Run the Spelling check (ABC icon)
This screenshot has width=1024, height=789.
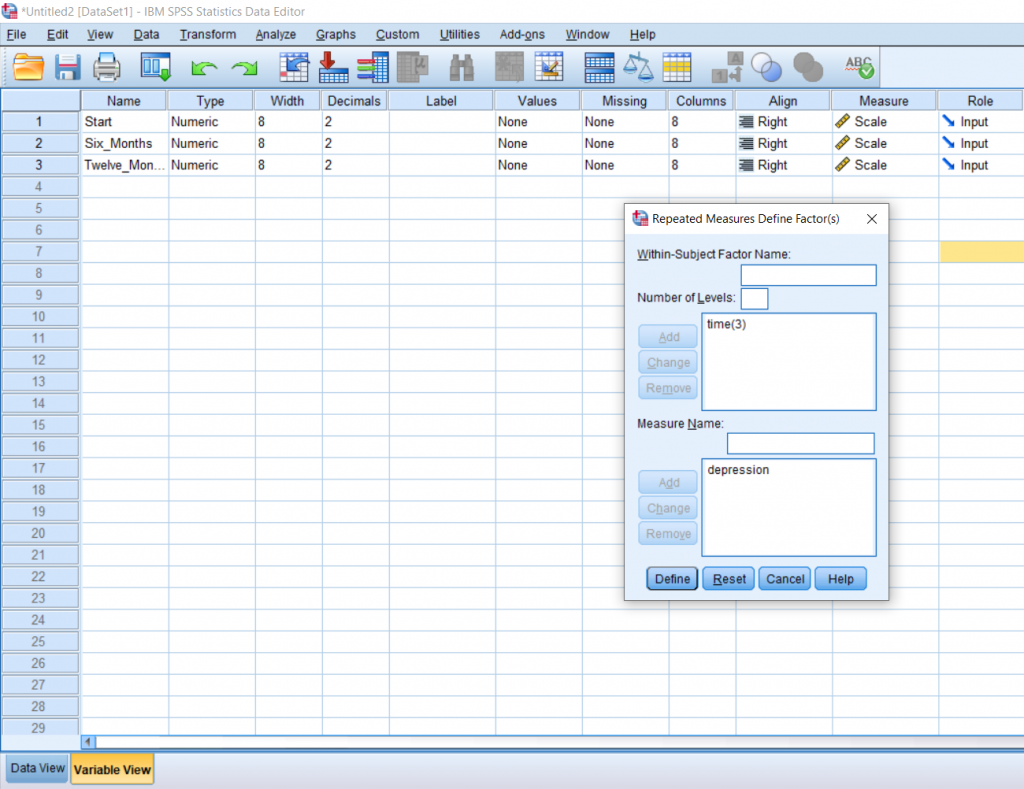coord(857,67)
